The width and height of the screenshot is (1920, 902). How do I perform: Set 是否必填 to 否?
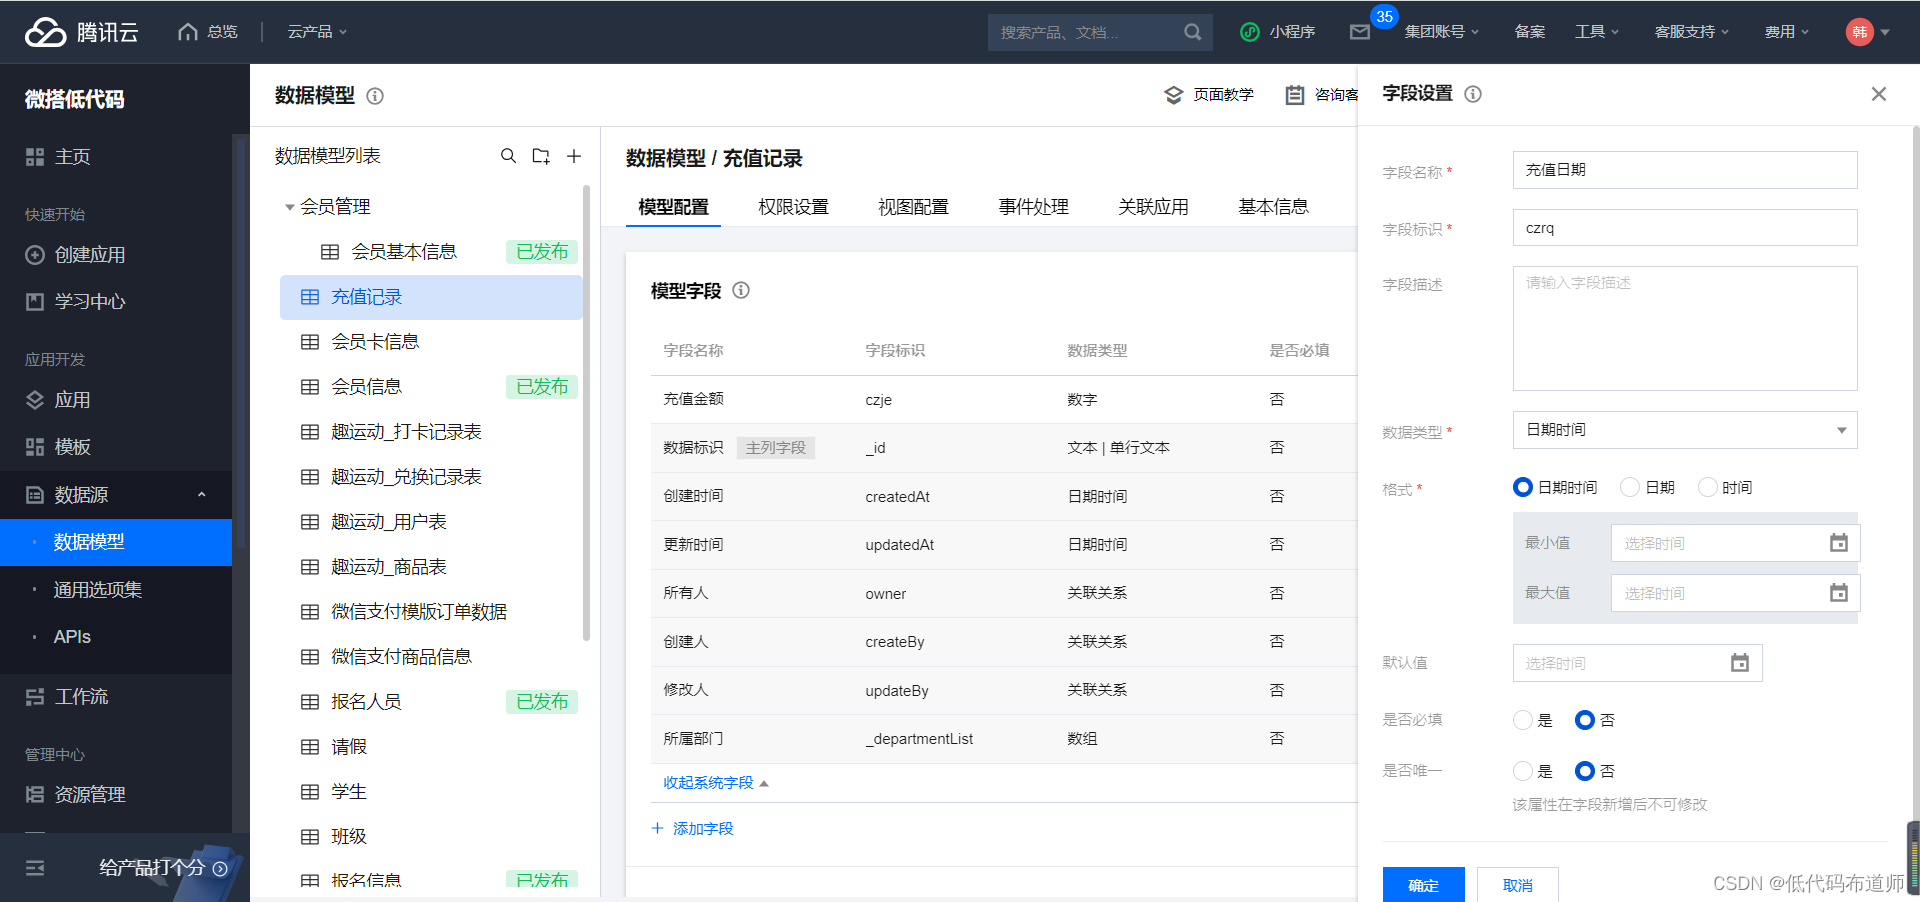click(1585, 720)
